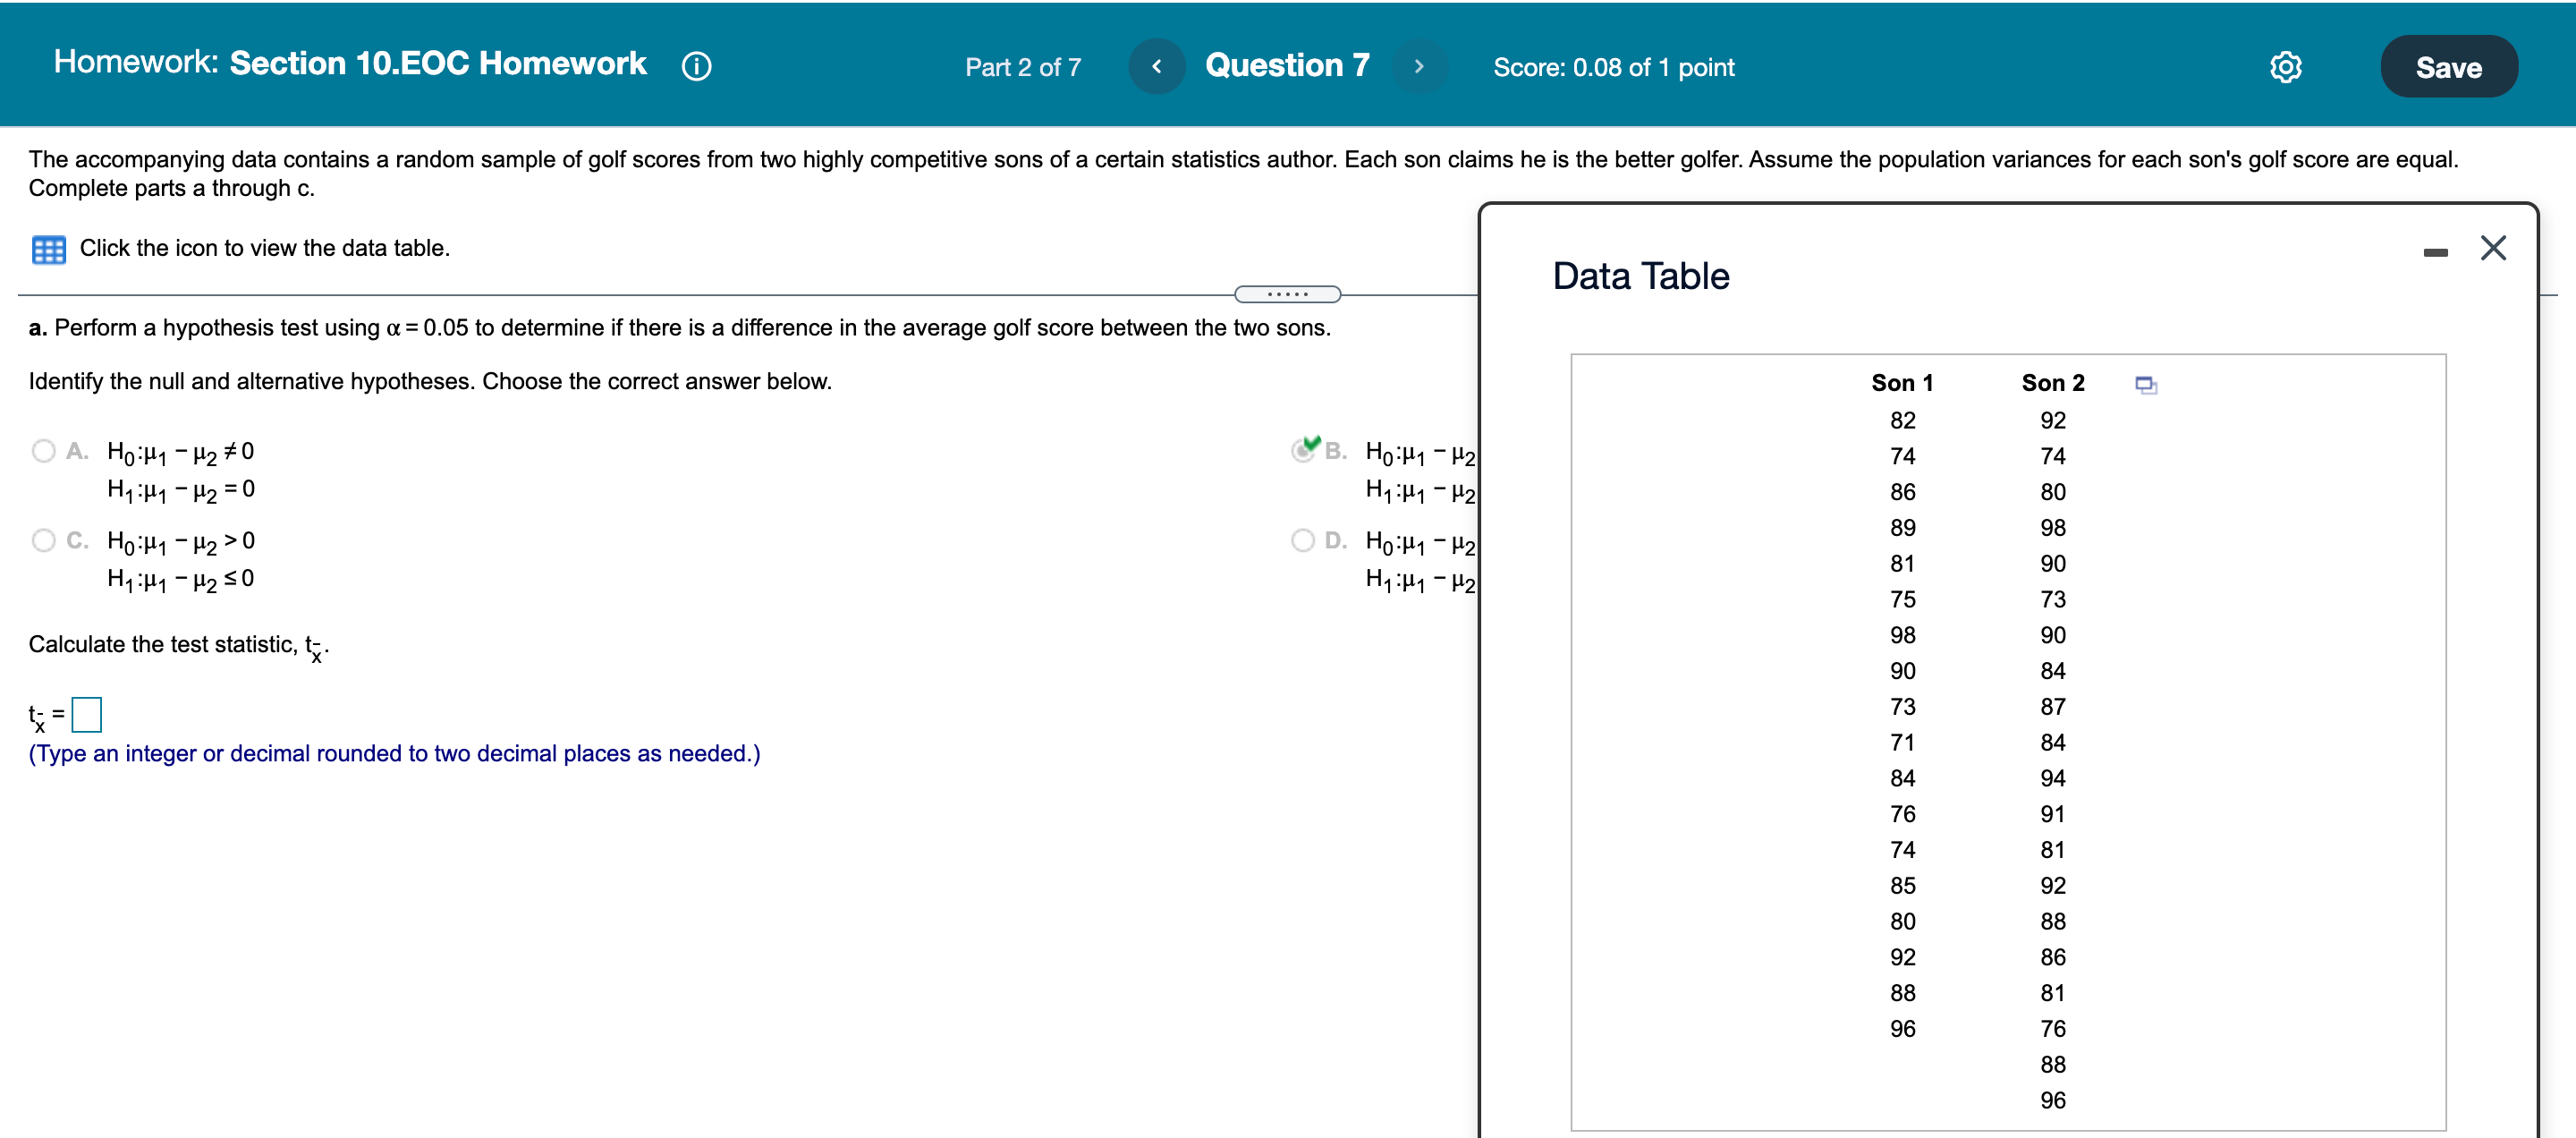This screenshot has width=2576, height=1138.
Task: Click Section 10.EOC Homework title
Action: [438, 63]
